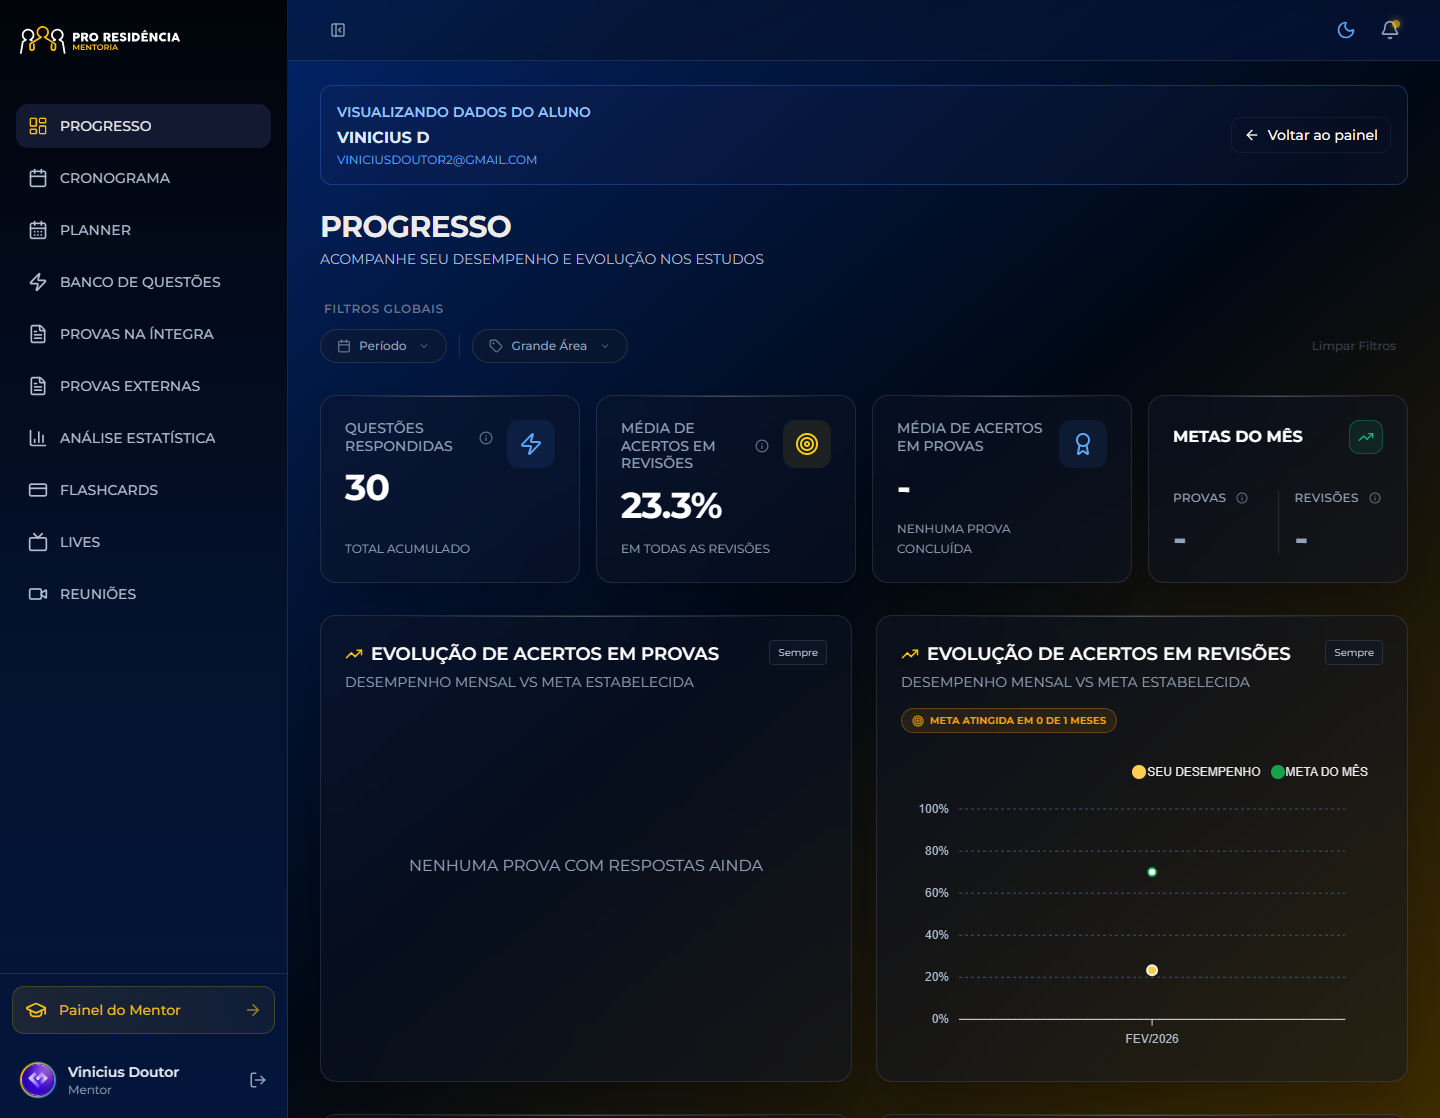Click the Vinicius Doutor avatar
Image resolution: width=1440 pixels, height=1118 pixels.
tap(38, 1080)
